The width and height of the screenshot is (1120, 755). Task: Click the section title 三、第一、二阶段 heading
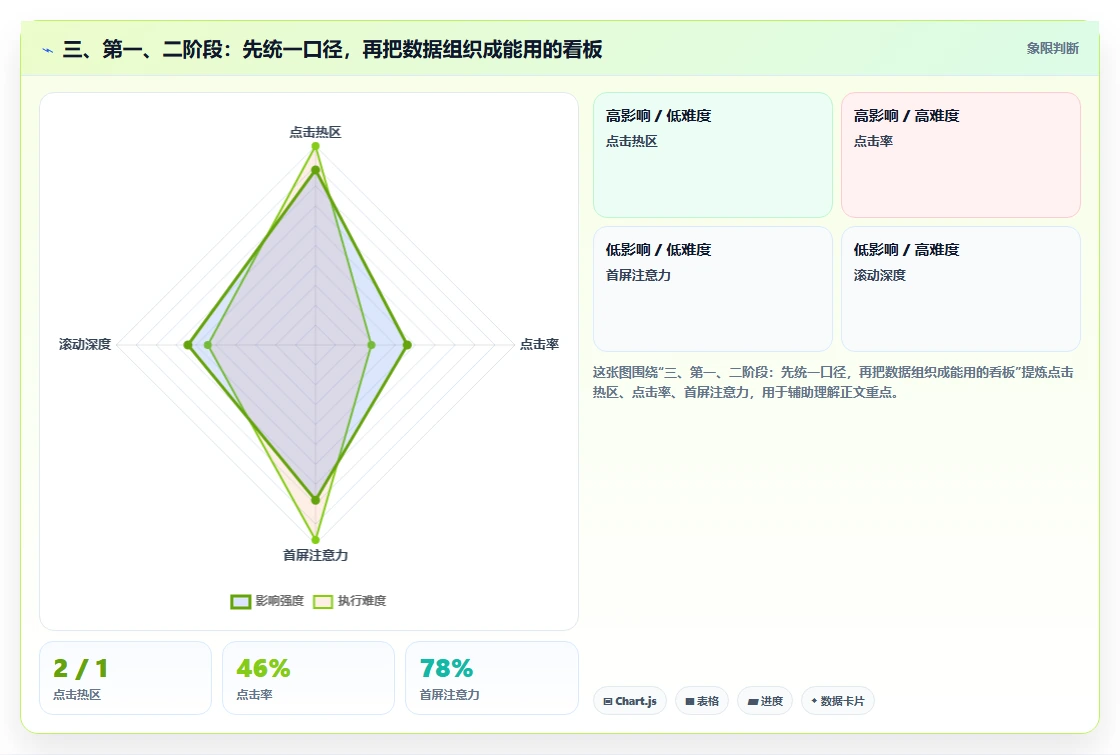pyautogui.click(x=332, y=49)
